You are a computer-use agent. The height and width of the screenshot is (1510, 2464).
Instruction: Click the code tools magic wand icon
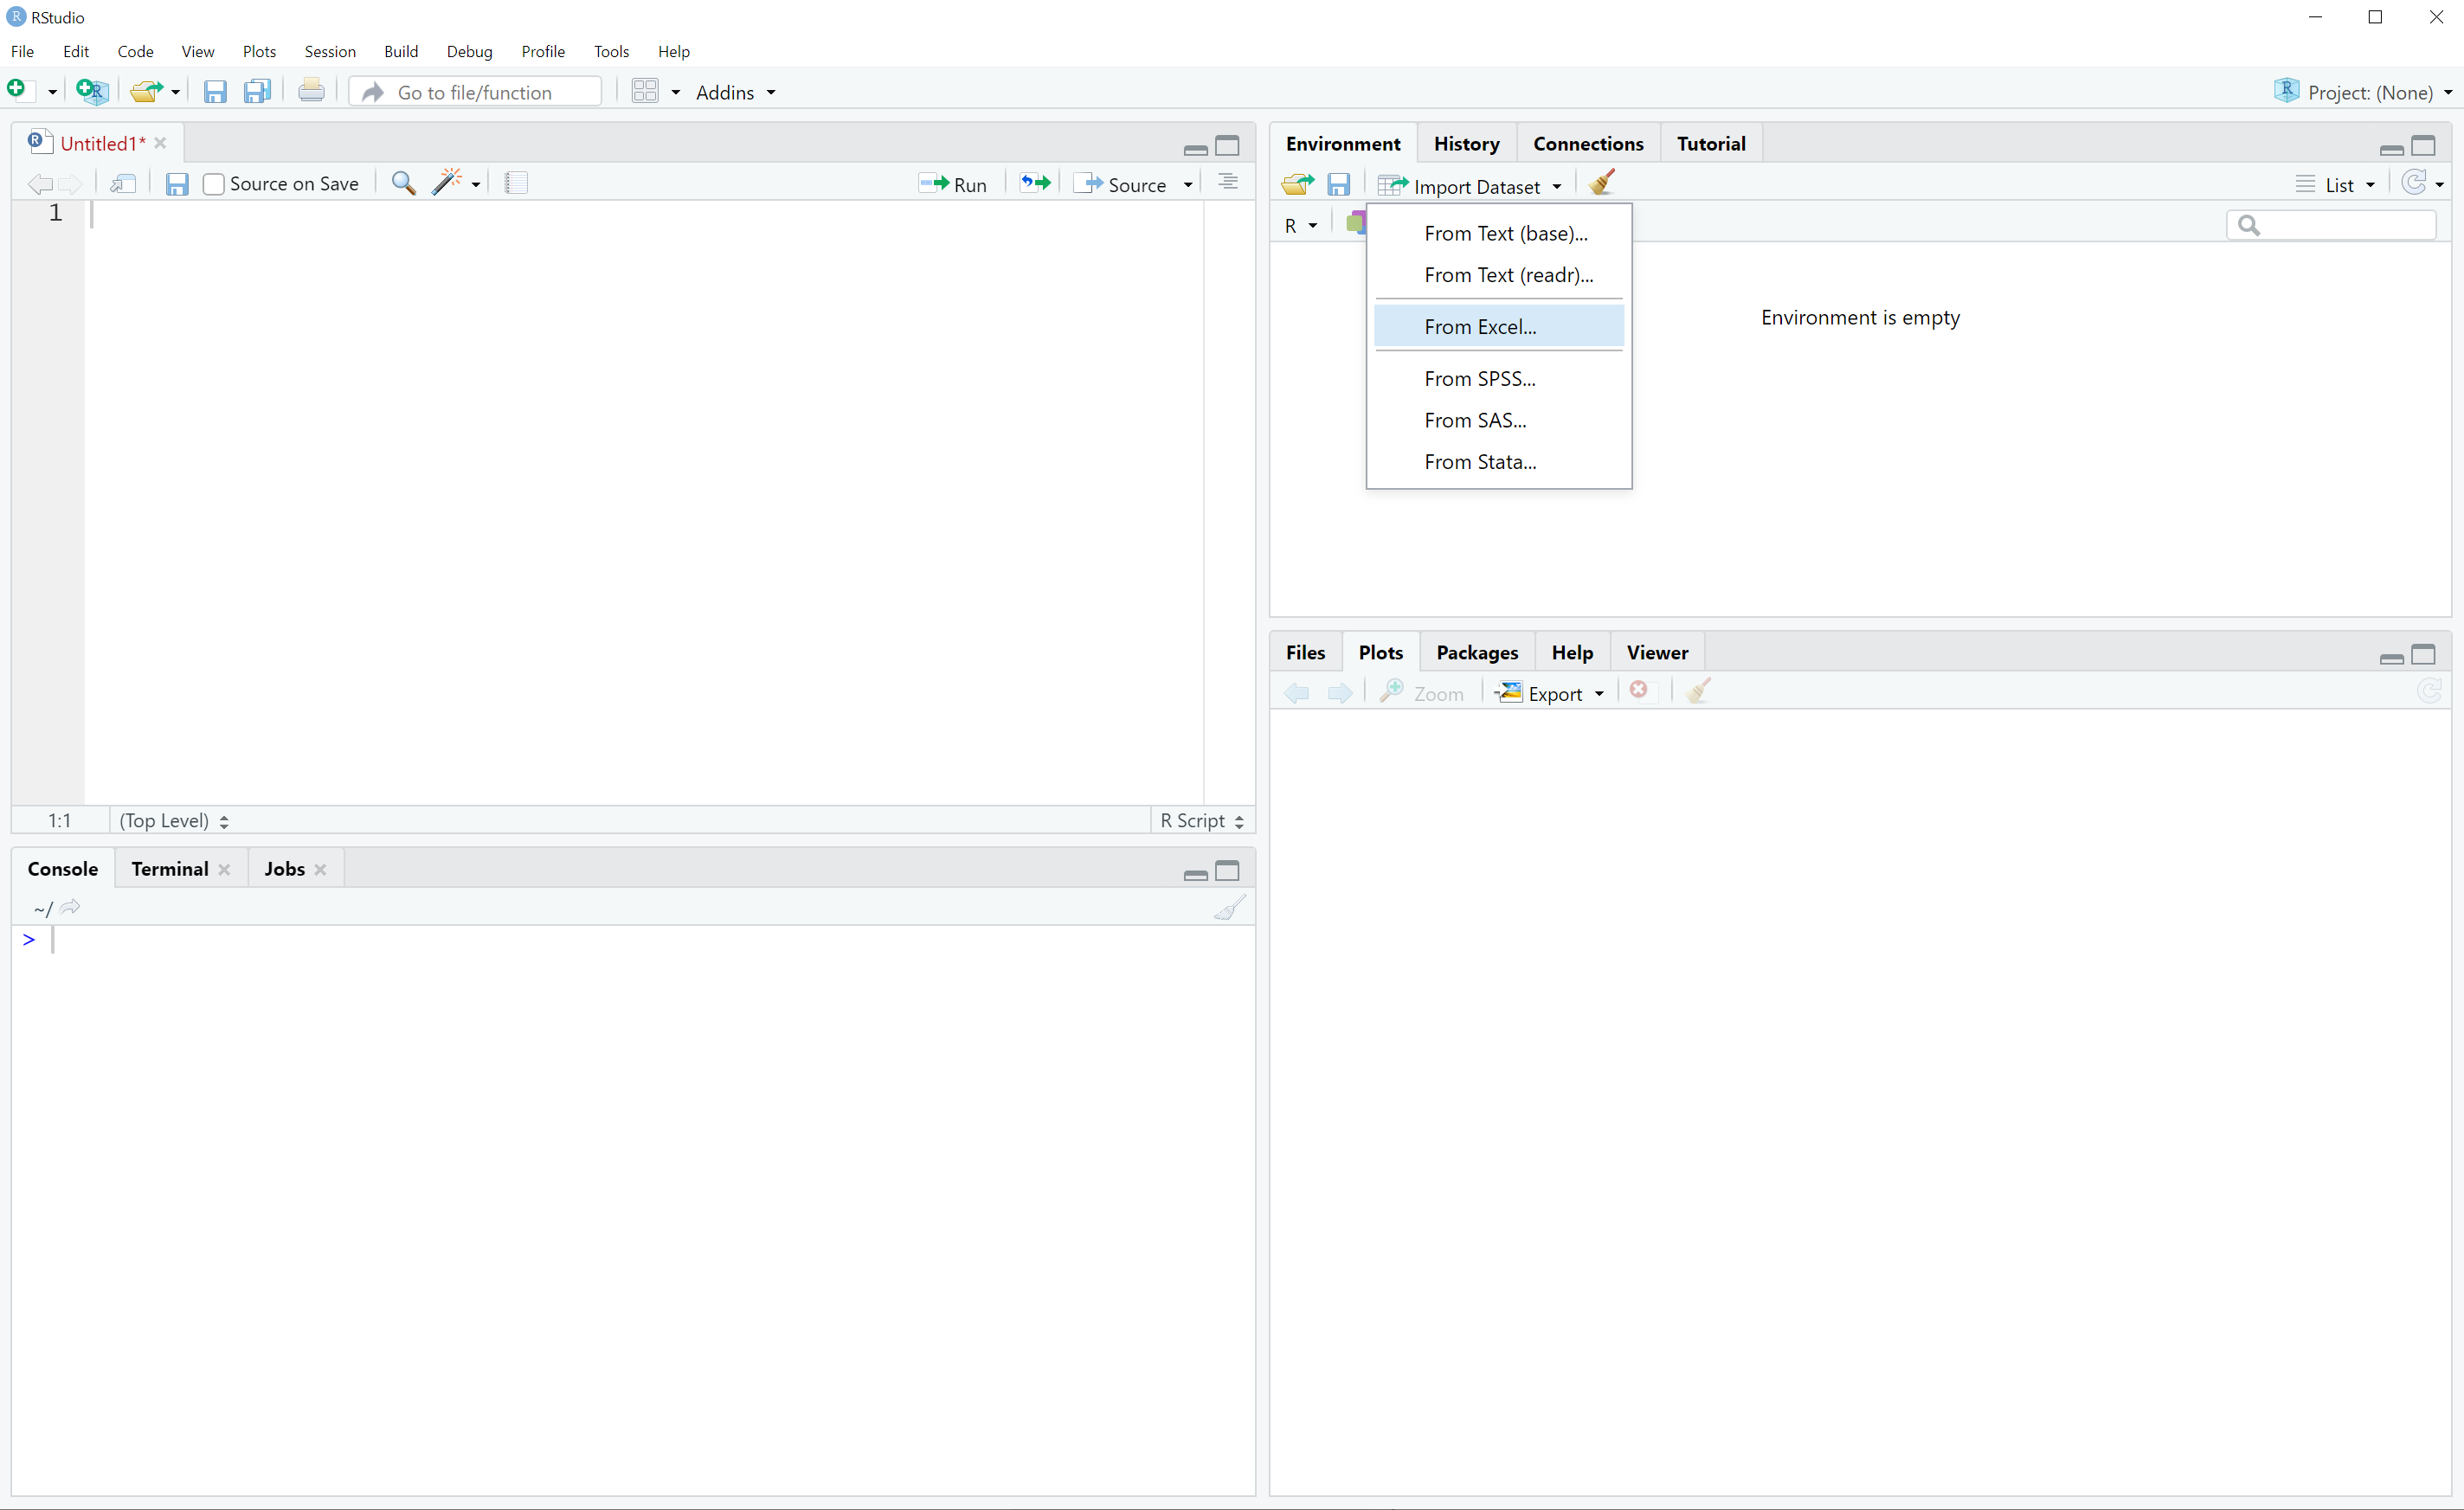pyautogui.click(x=447, y=183)
